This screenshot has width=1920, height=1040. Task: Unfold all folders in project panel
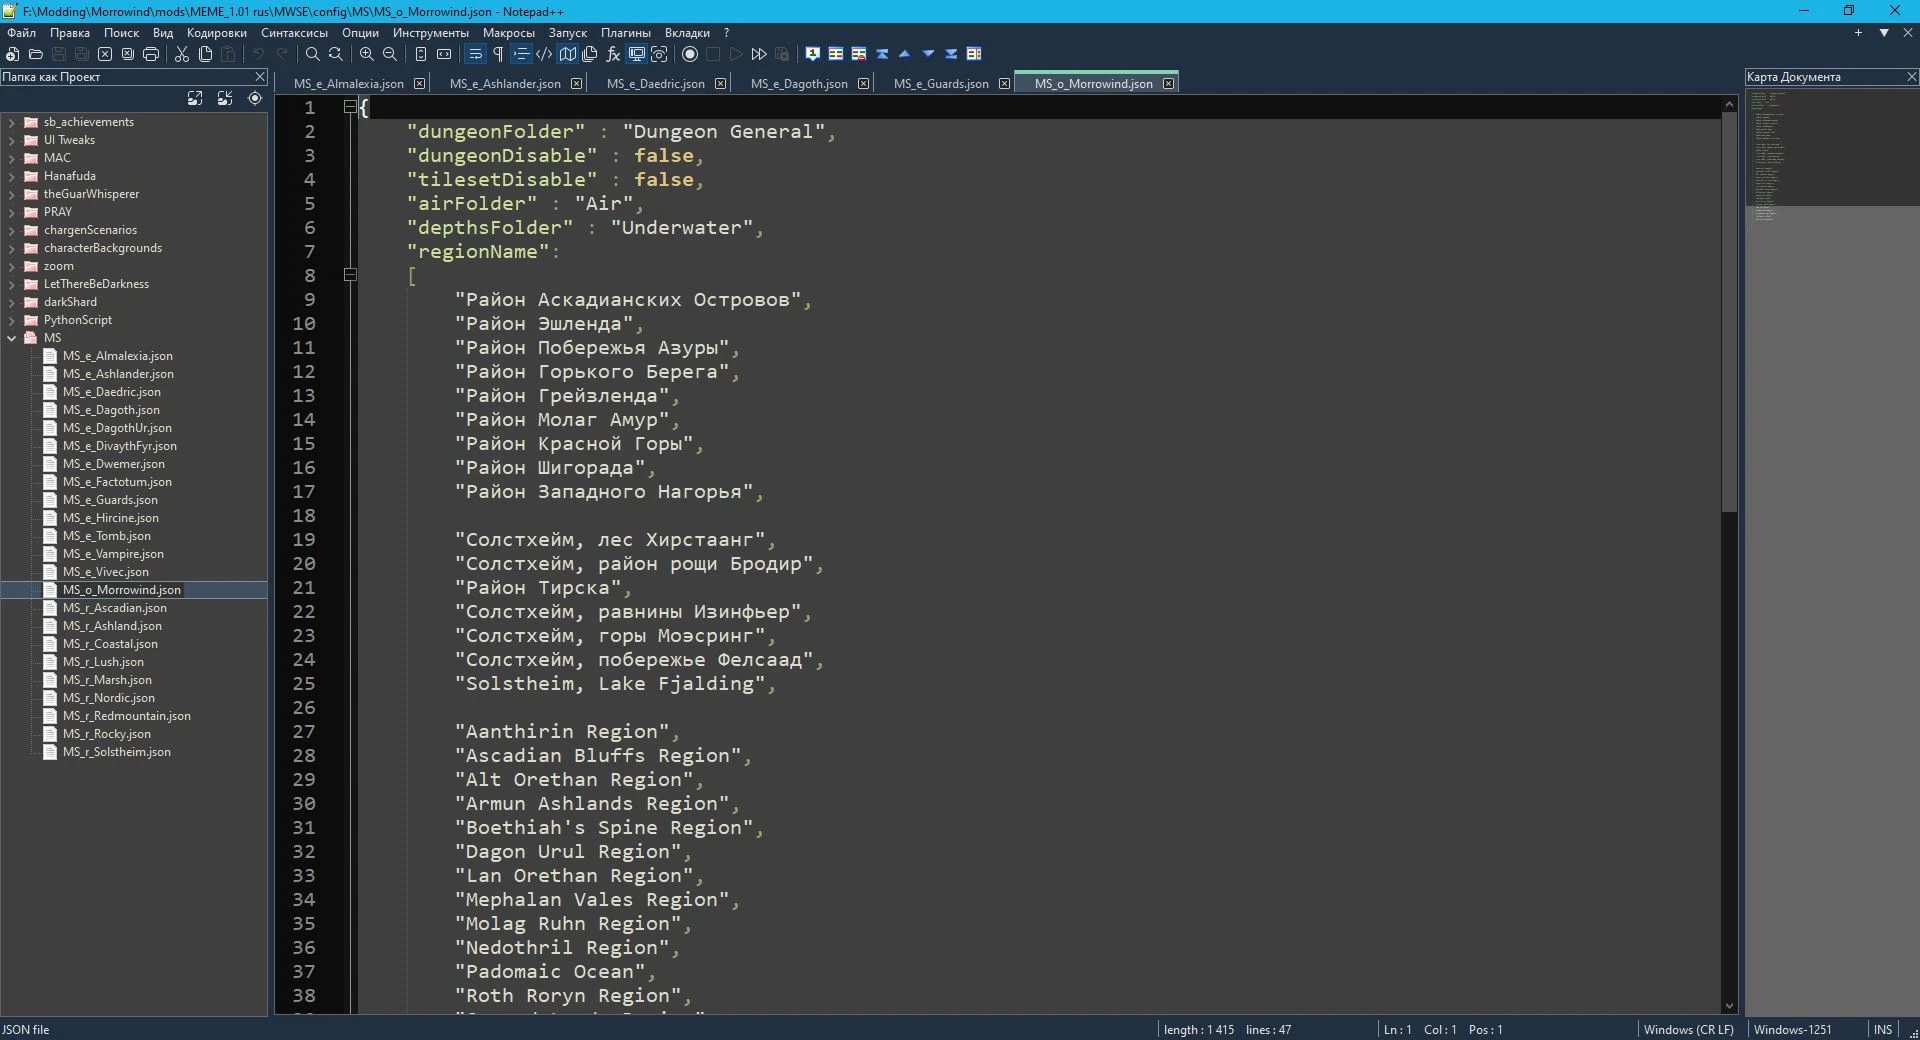coord(195,98)
